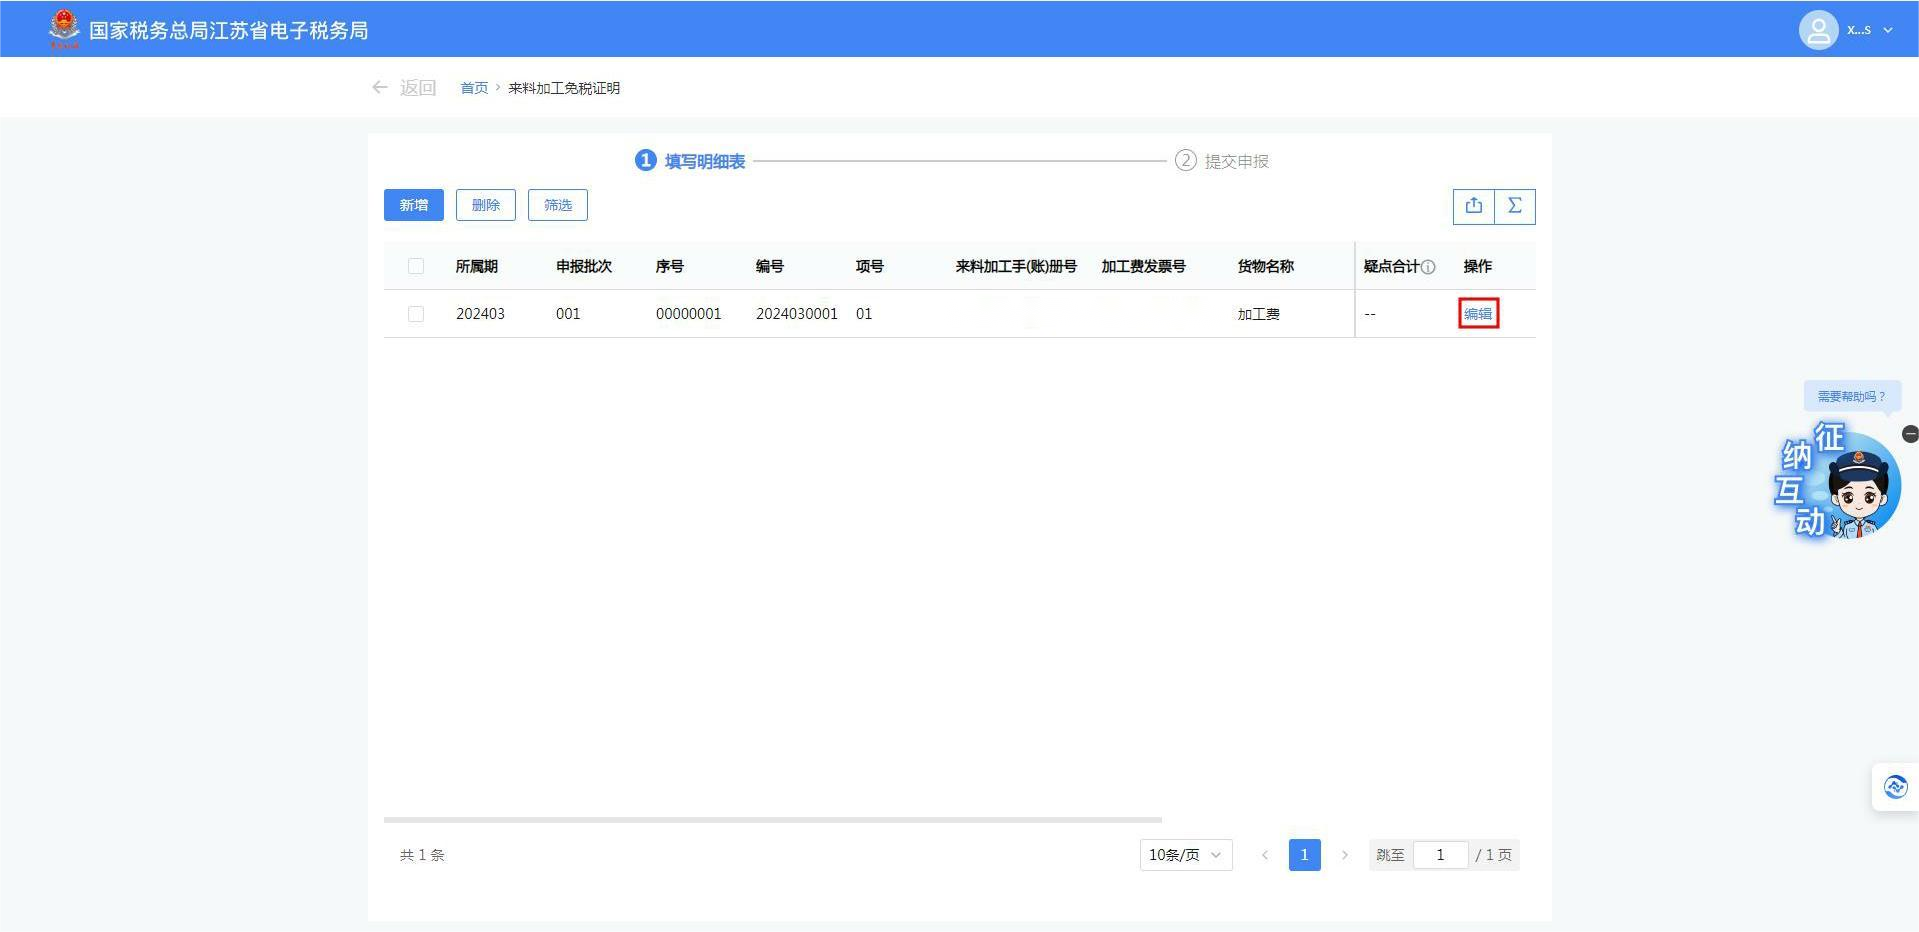Click the info icon beside 疑点合计

pyautogui.click(x=1428, y=267)
